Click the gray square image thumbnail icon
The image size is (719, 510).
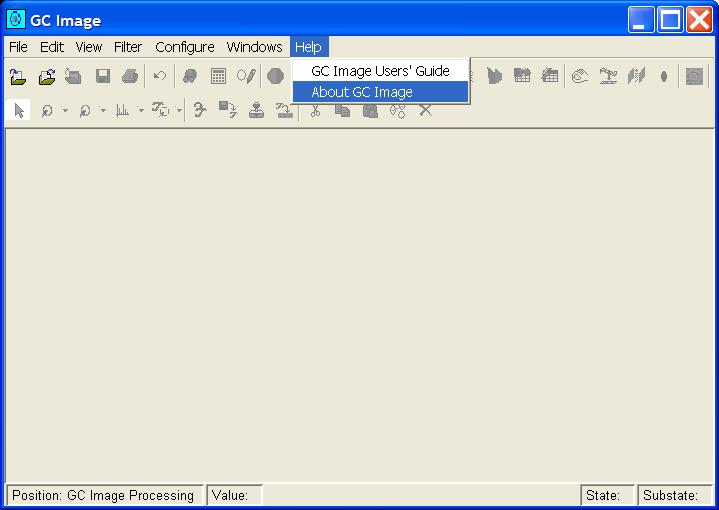(x=694, y=76)
